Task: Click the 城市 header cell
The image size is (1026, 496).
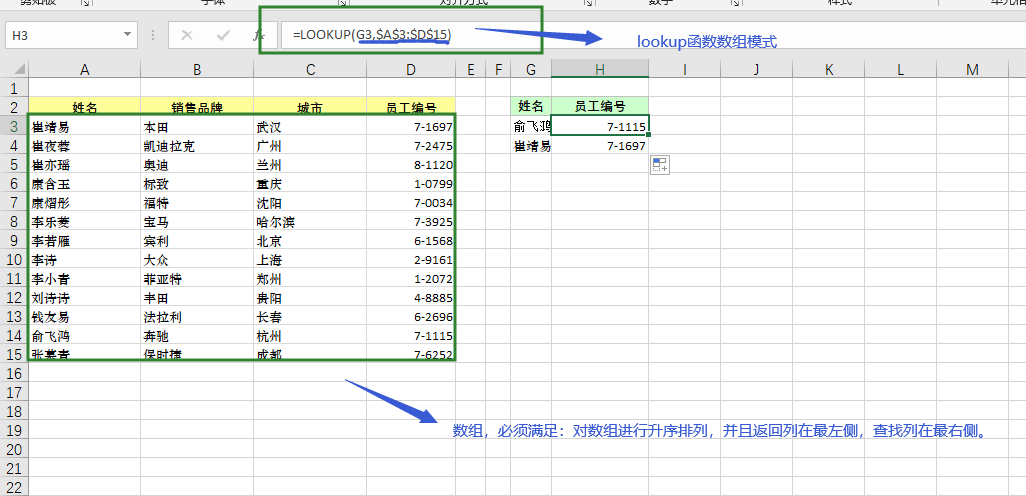Action: [x=310, y=107]
